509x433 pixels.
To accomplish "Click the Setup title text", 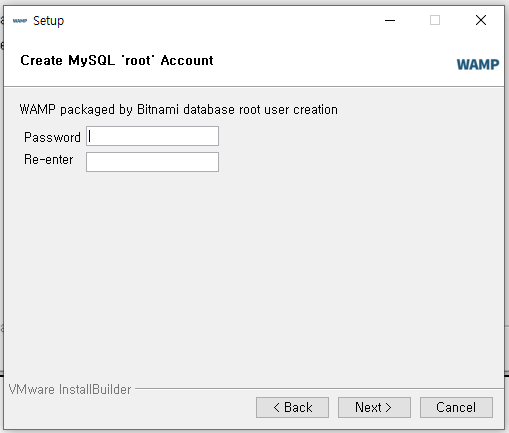I will coord(49,21).
